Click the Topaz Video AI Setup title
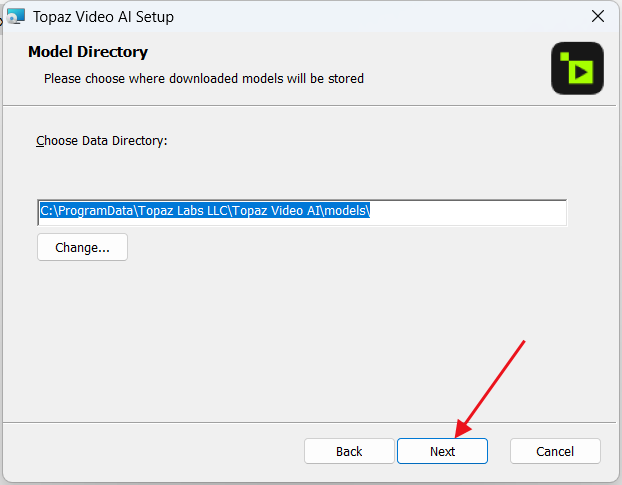Image resolution: width=622 pixels, height=485 pixels. coord(103,17)
